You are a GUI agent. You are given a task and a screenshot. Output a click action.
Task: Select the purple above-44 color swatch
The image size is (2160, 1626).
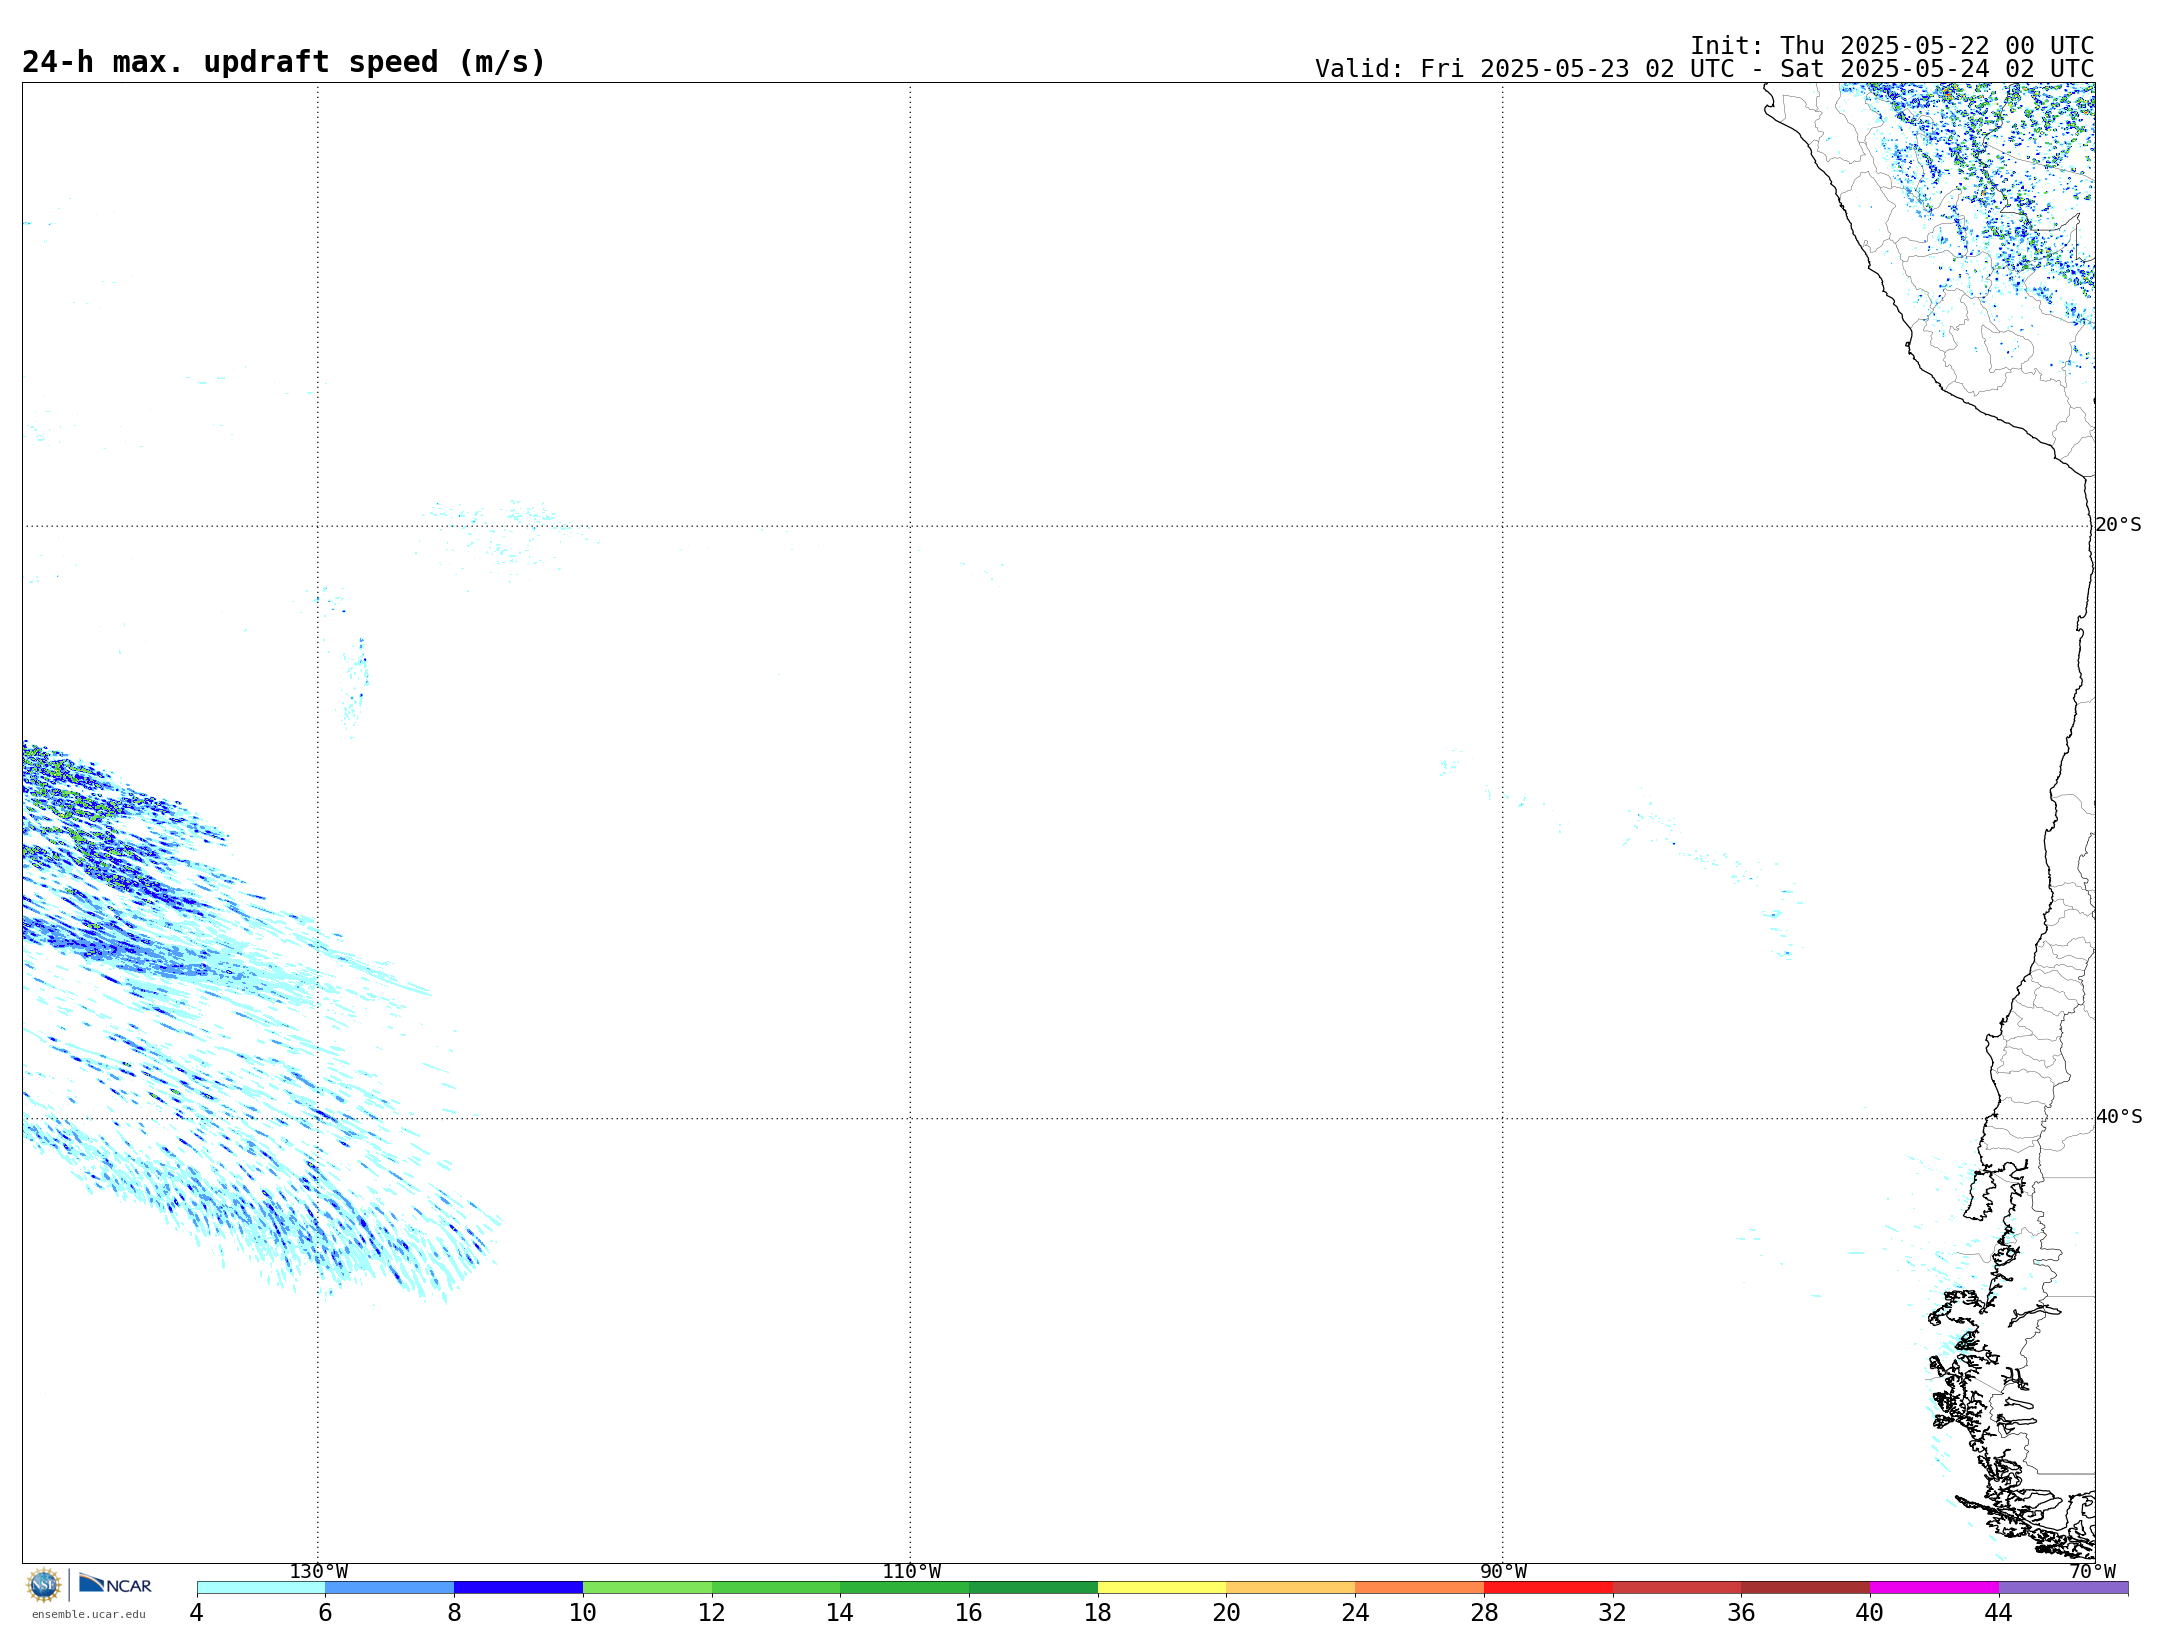tap(2064, 1588)
